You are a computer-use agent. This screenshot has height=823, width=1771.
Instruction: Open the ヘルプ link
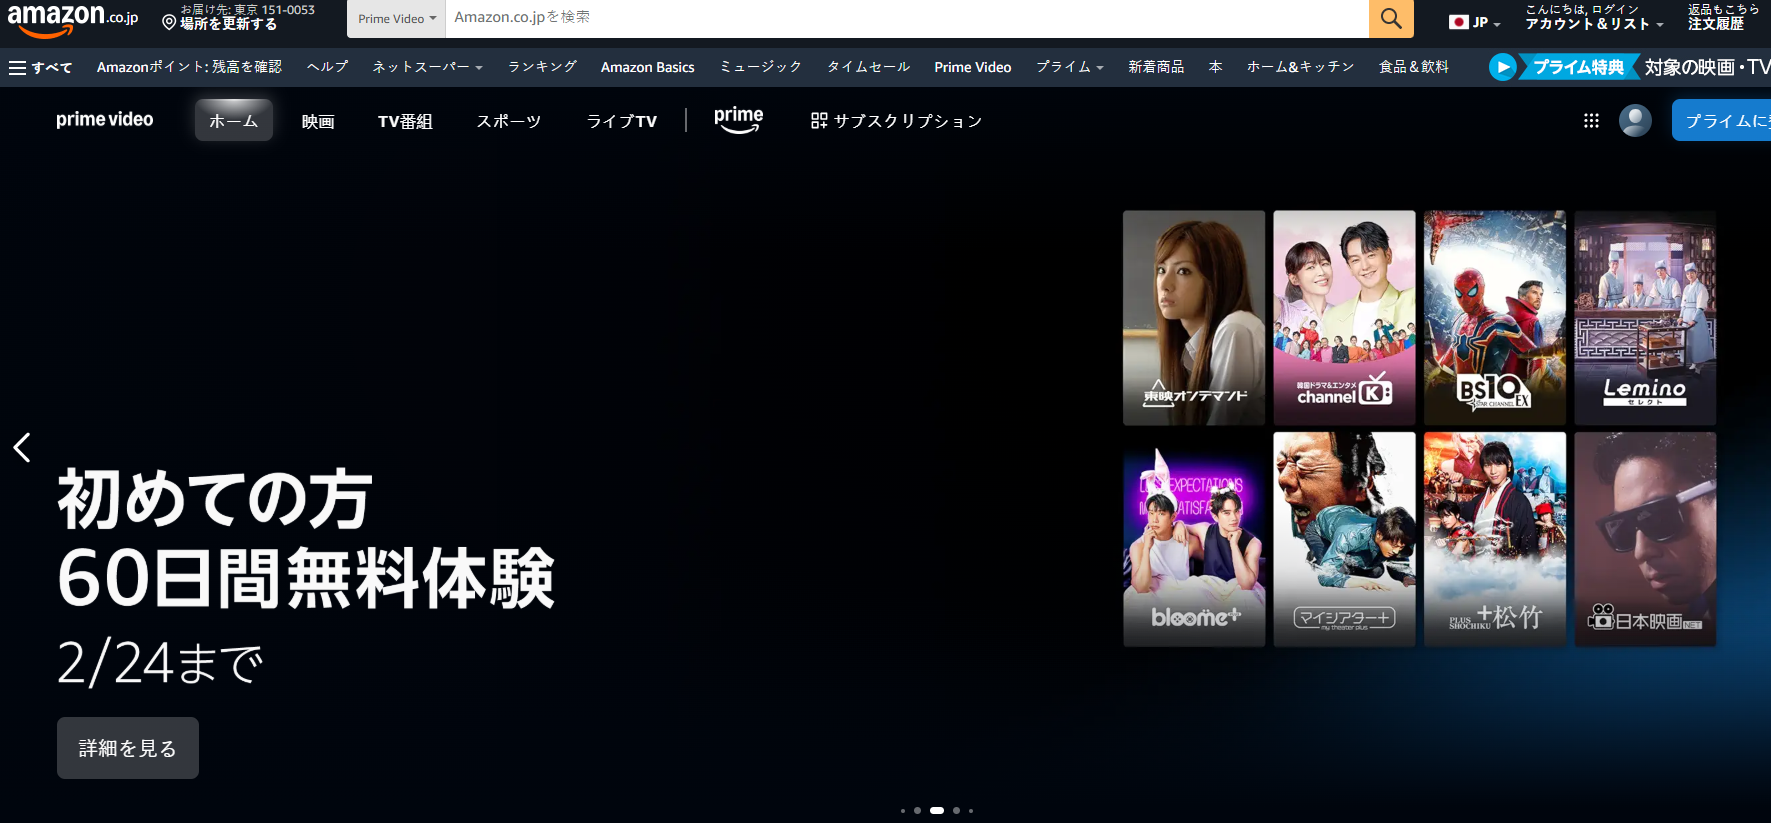(x=327, y=67)
